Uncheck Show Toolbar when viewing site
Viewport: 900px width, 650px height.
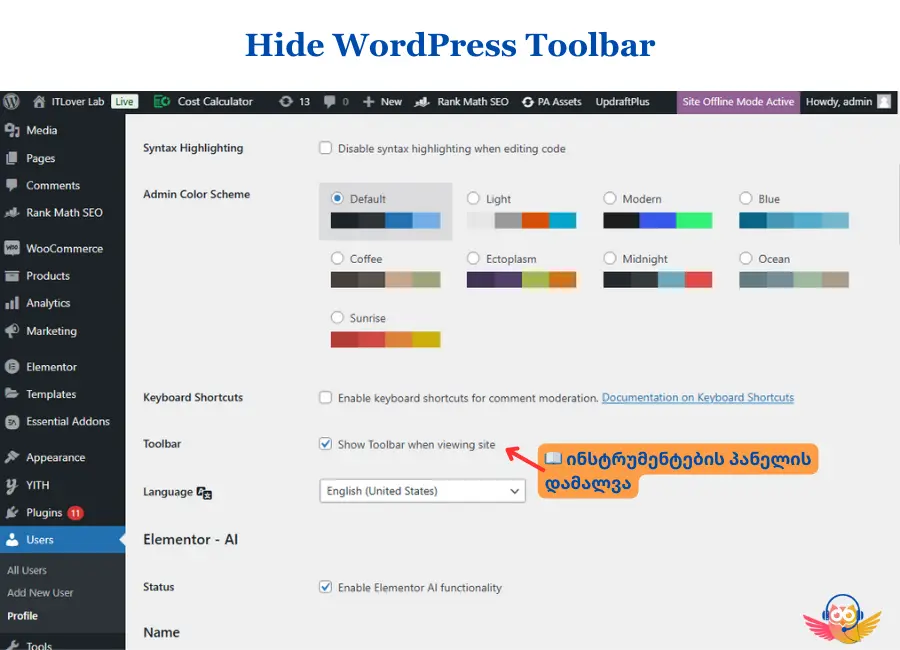click(325, 444)
